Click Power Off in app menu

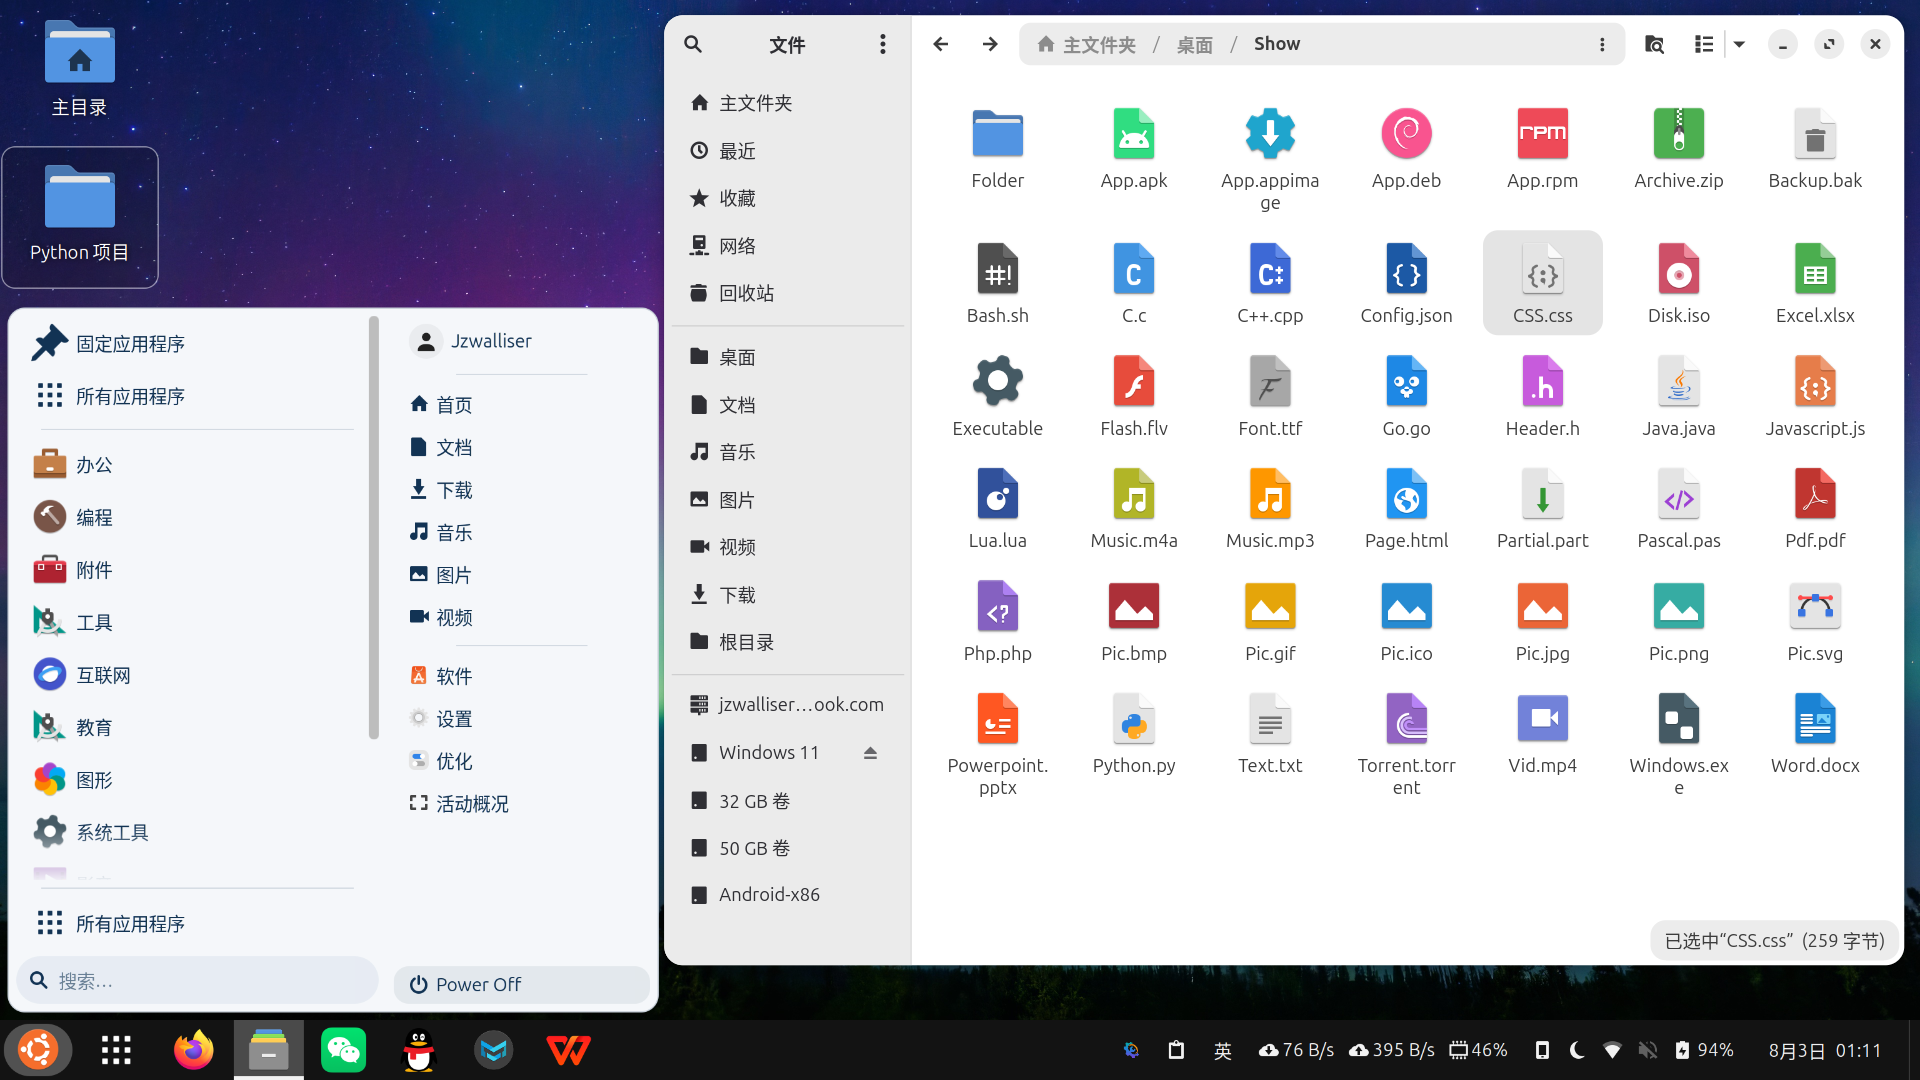521,984
